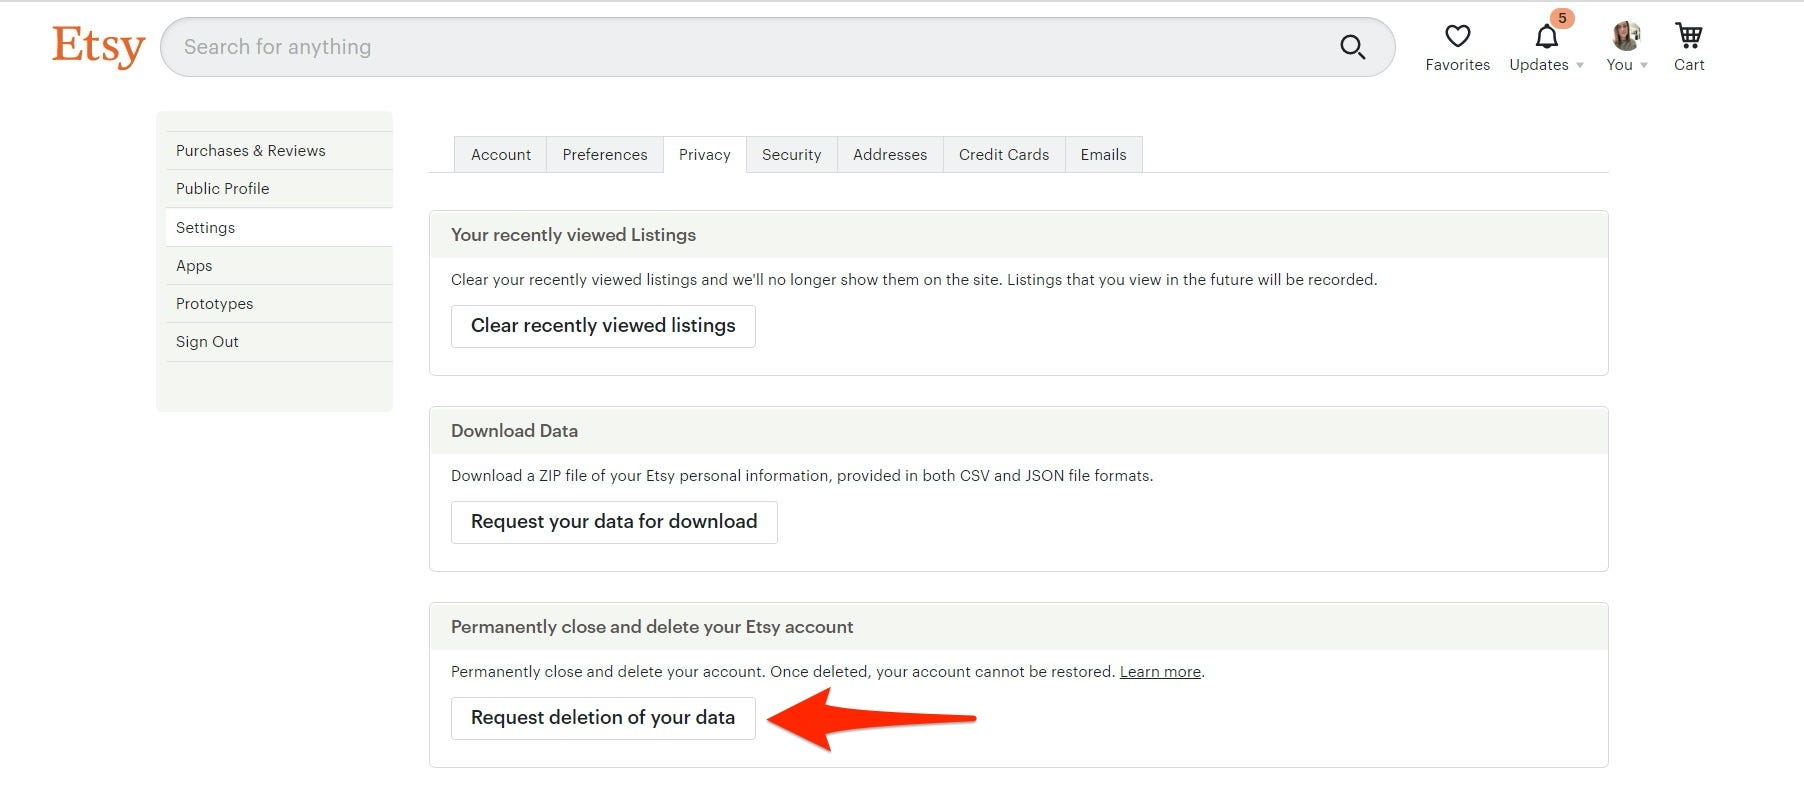Open the shopping Cart icon

[1689, 36]
